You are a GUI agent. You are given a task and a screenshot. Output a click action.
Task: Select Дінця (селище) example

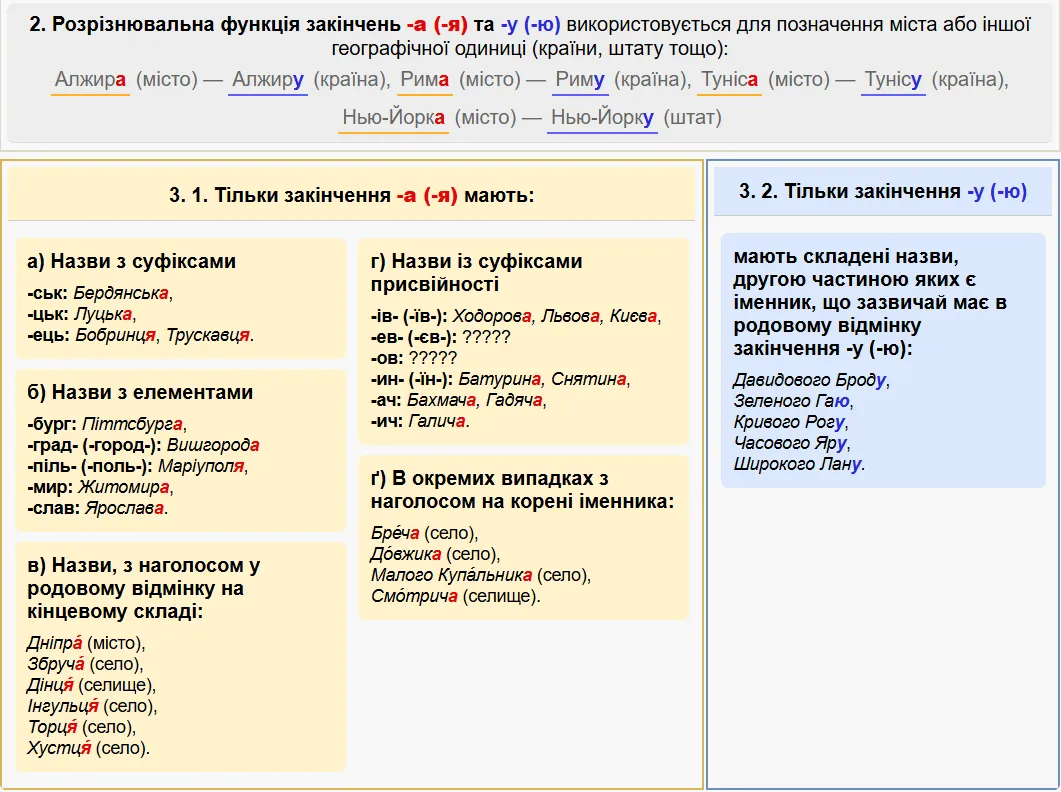(x=91, y=685)
